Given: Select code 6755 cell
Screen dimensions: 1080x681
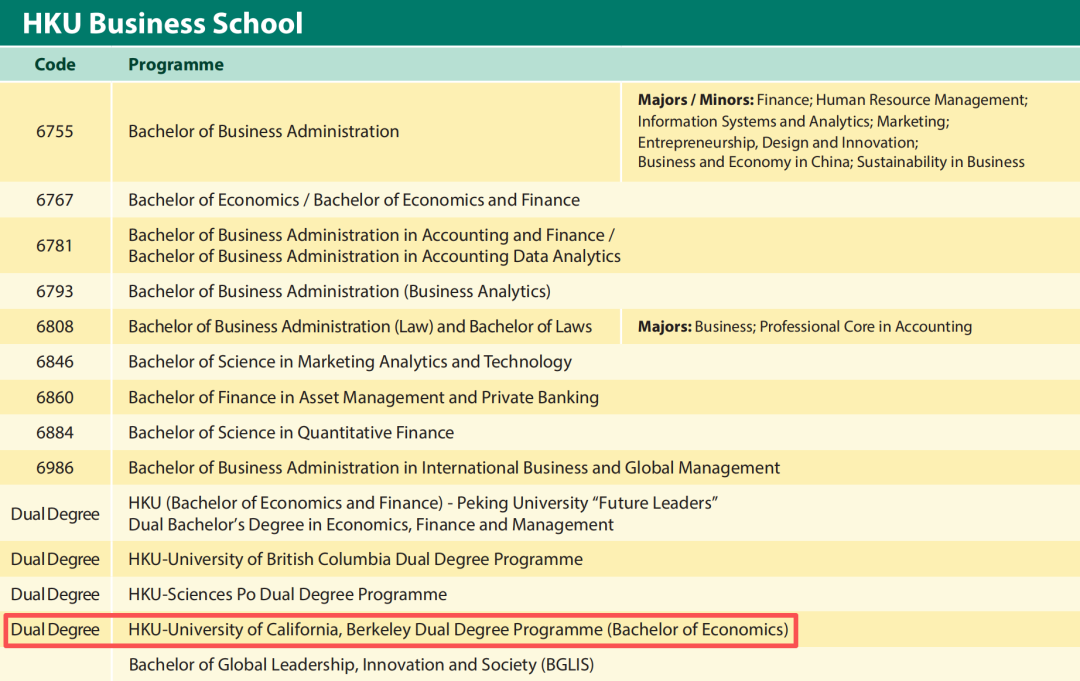Looking at the screenshot, I should pyautogui.click(x=55, y=132).
